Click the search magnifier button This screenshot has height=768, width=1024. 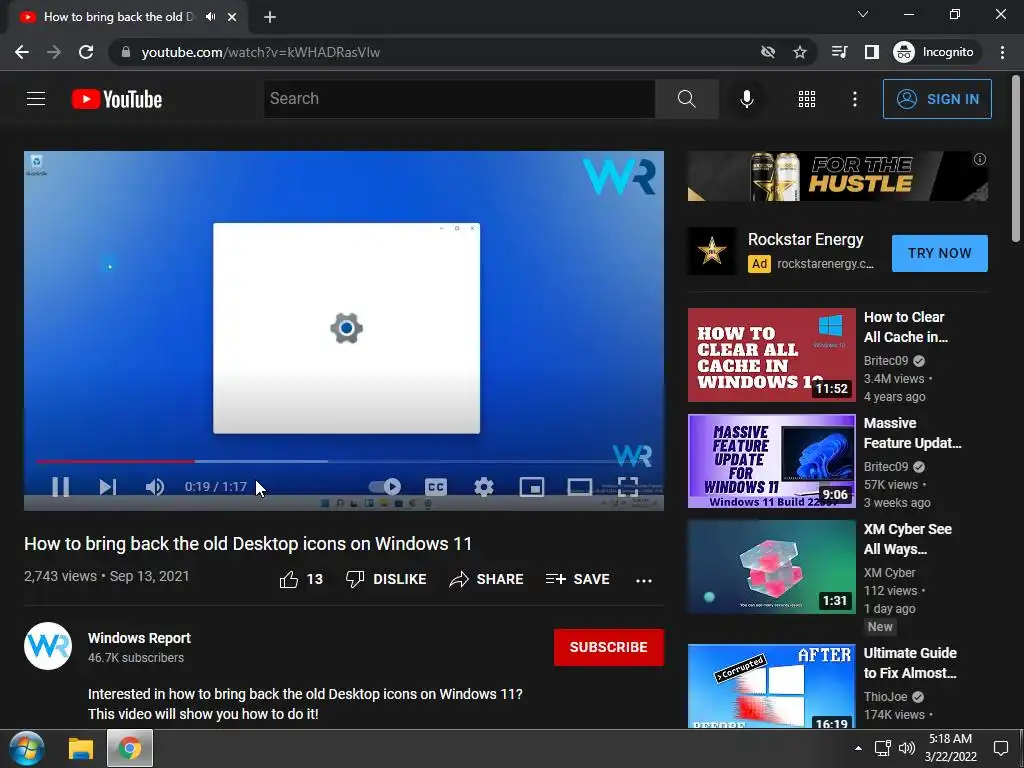686,99
